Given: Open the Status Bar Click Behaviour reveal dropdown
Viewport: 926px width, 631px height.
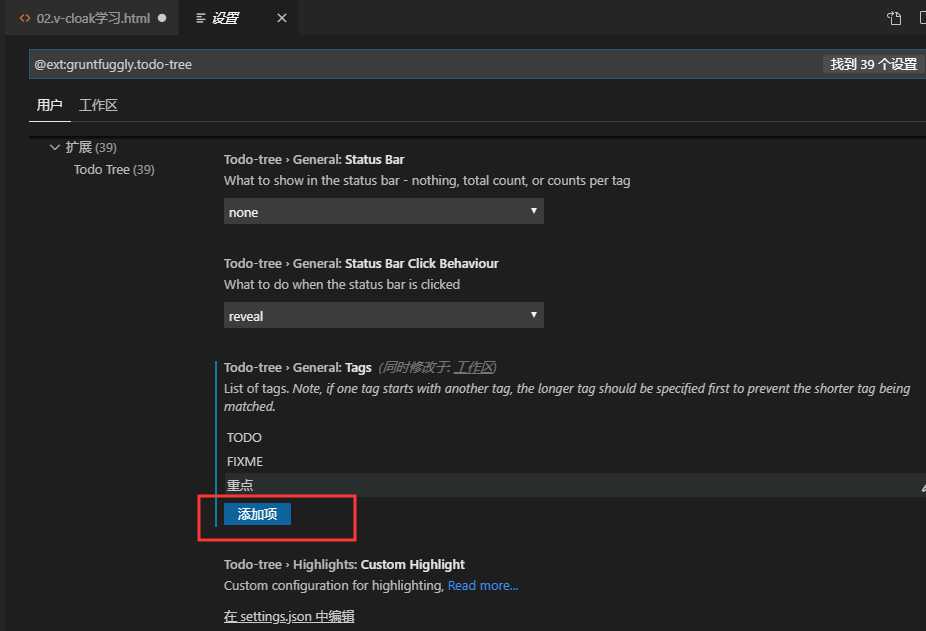Looking at the screenshot, I should tap(383, 316).
